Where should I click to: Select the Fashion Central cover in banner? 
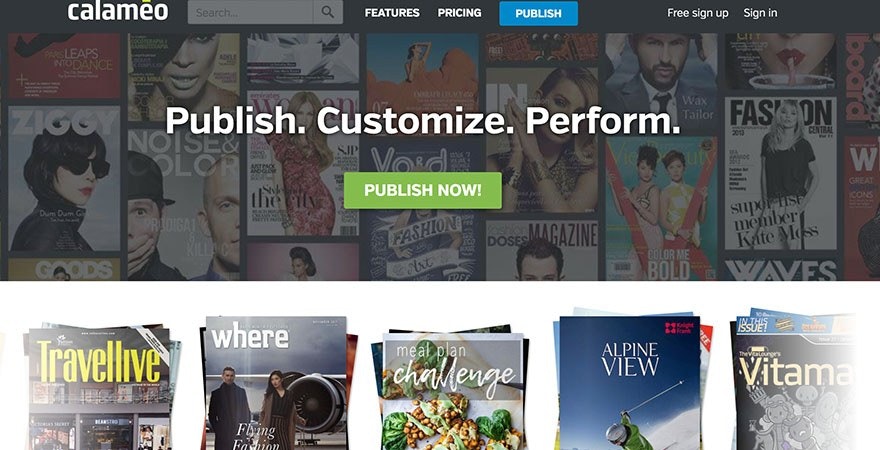(x=780, y=173)
